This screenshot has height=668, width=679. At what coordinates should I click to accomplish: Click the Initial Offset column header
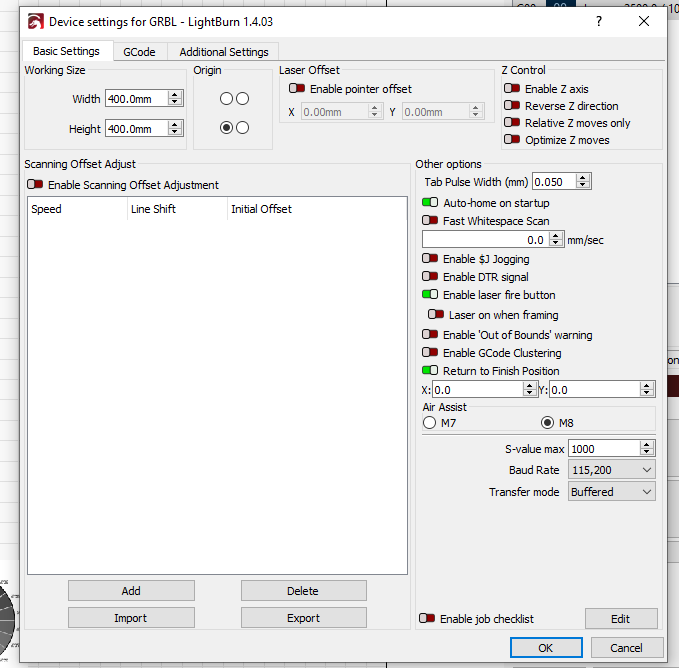tap(317, 209)
